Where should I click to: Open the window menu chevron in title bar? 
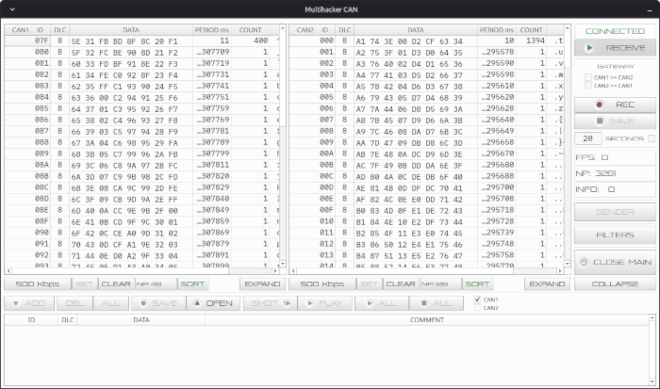click(12, 9)
